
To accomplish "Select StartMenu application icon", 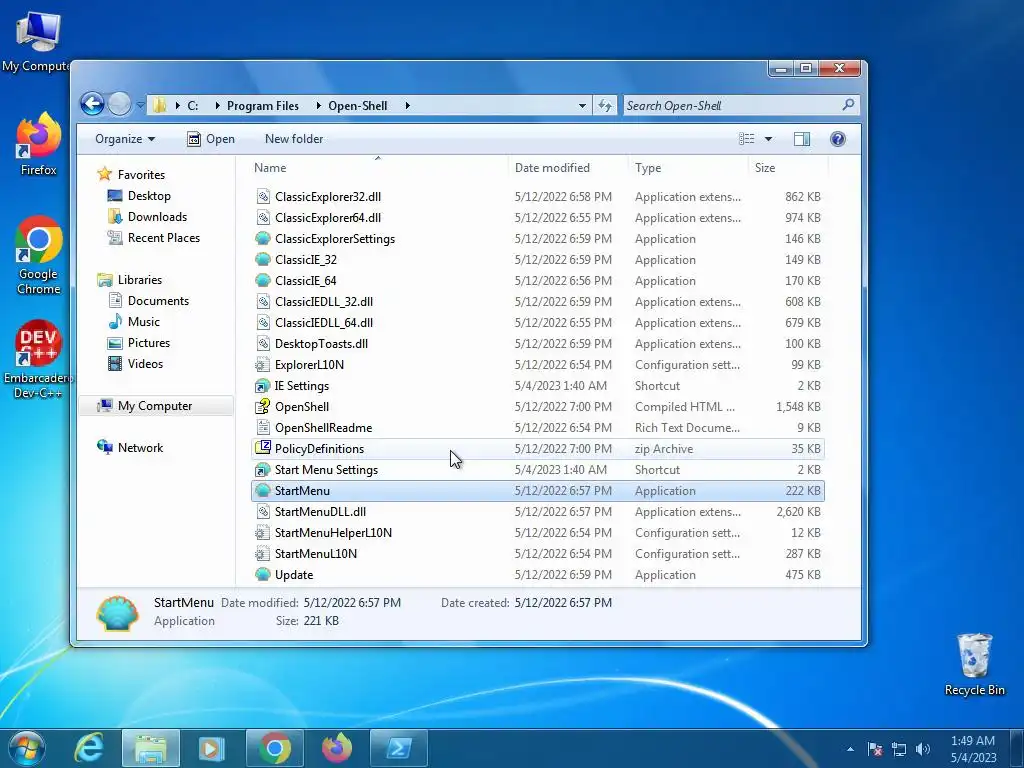I will [x=263, y=490].
